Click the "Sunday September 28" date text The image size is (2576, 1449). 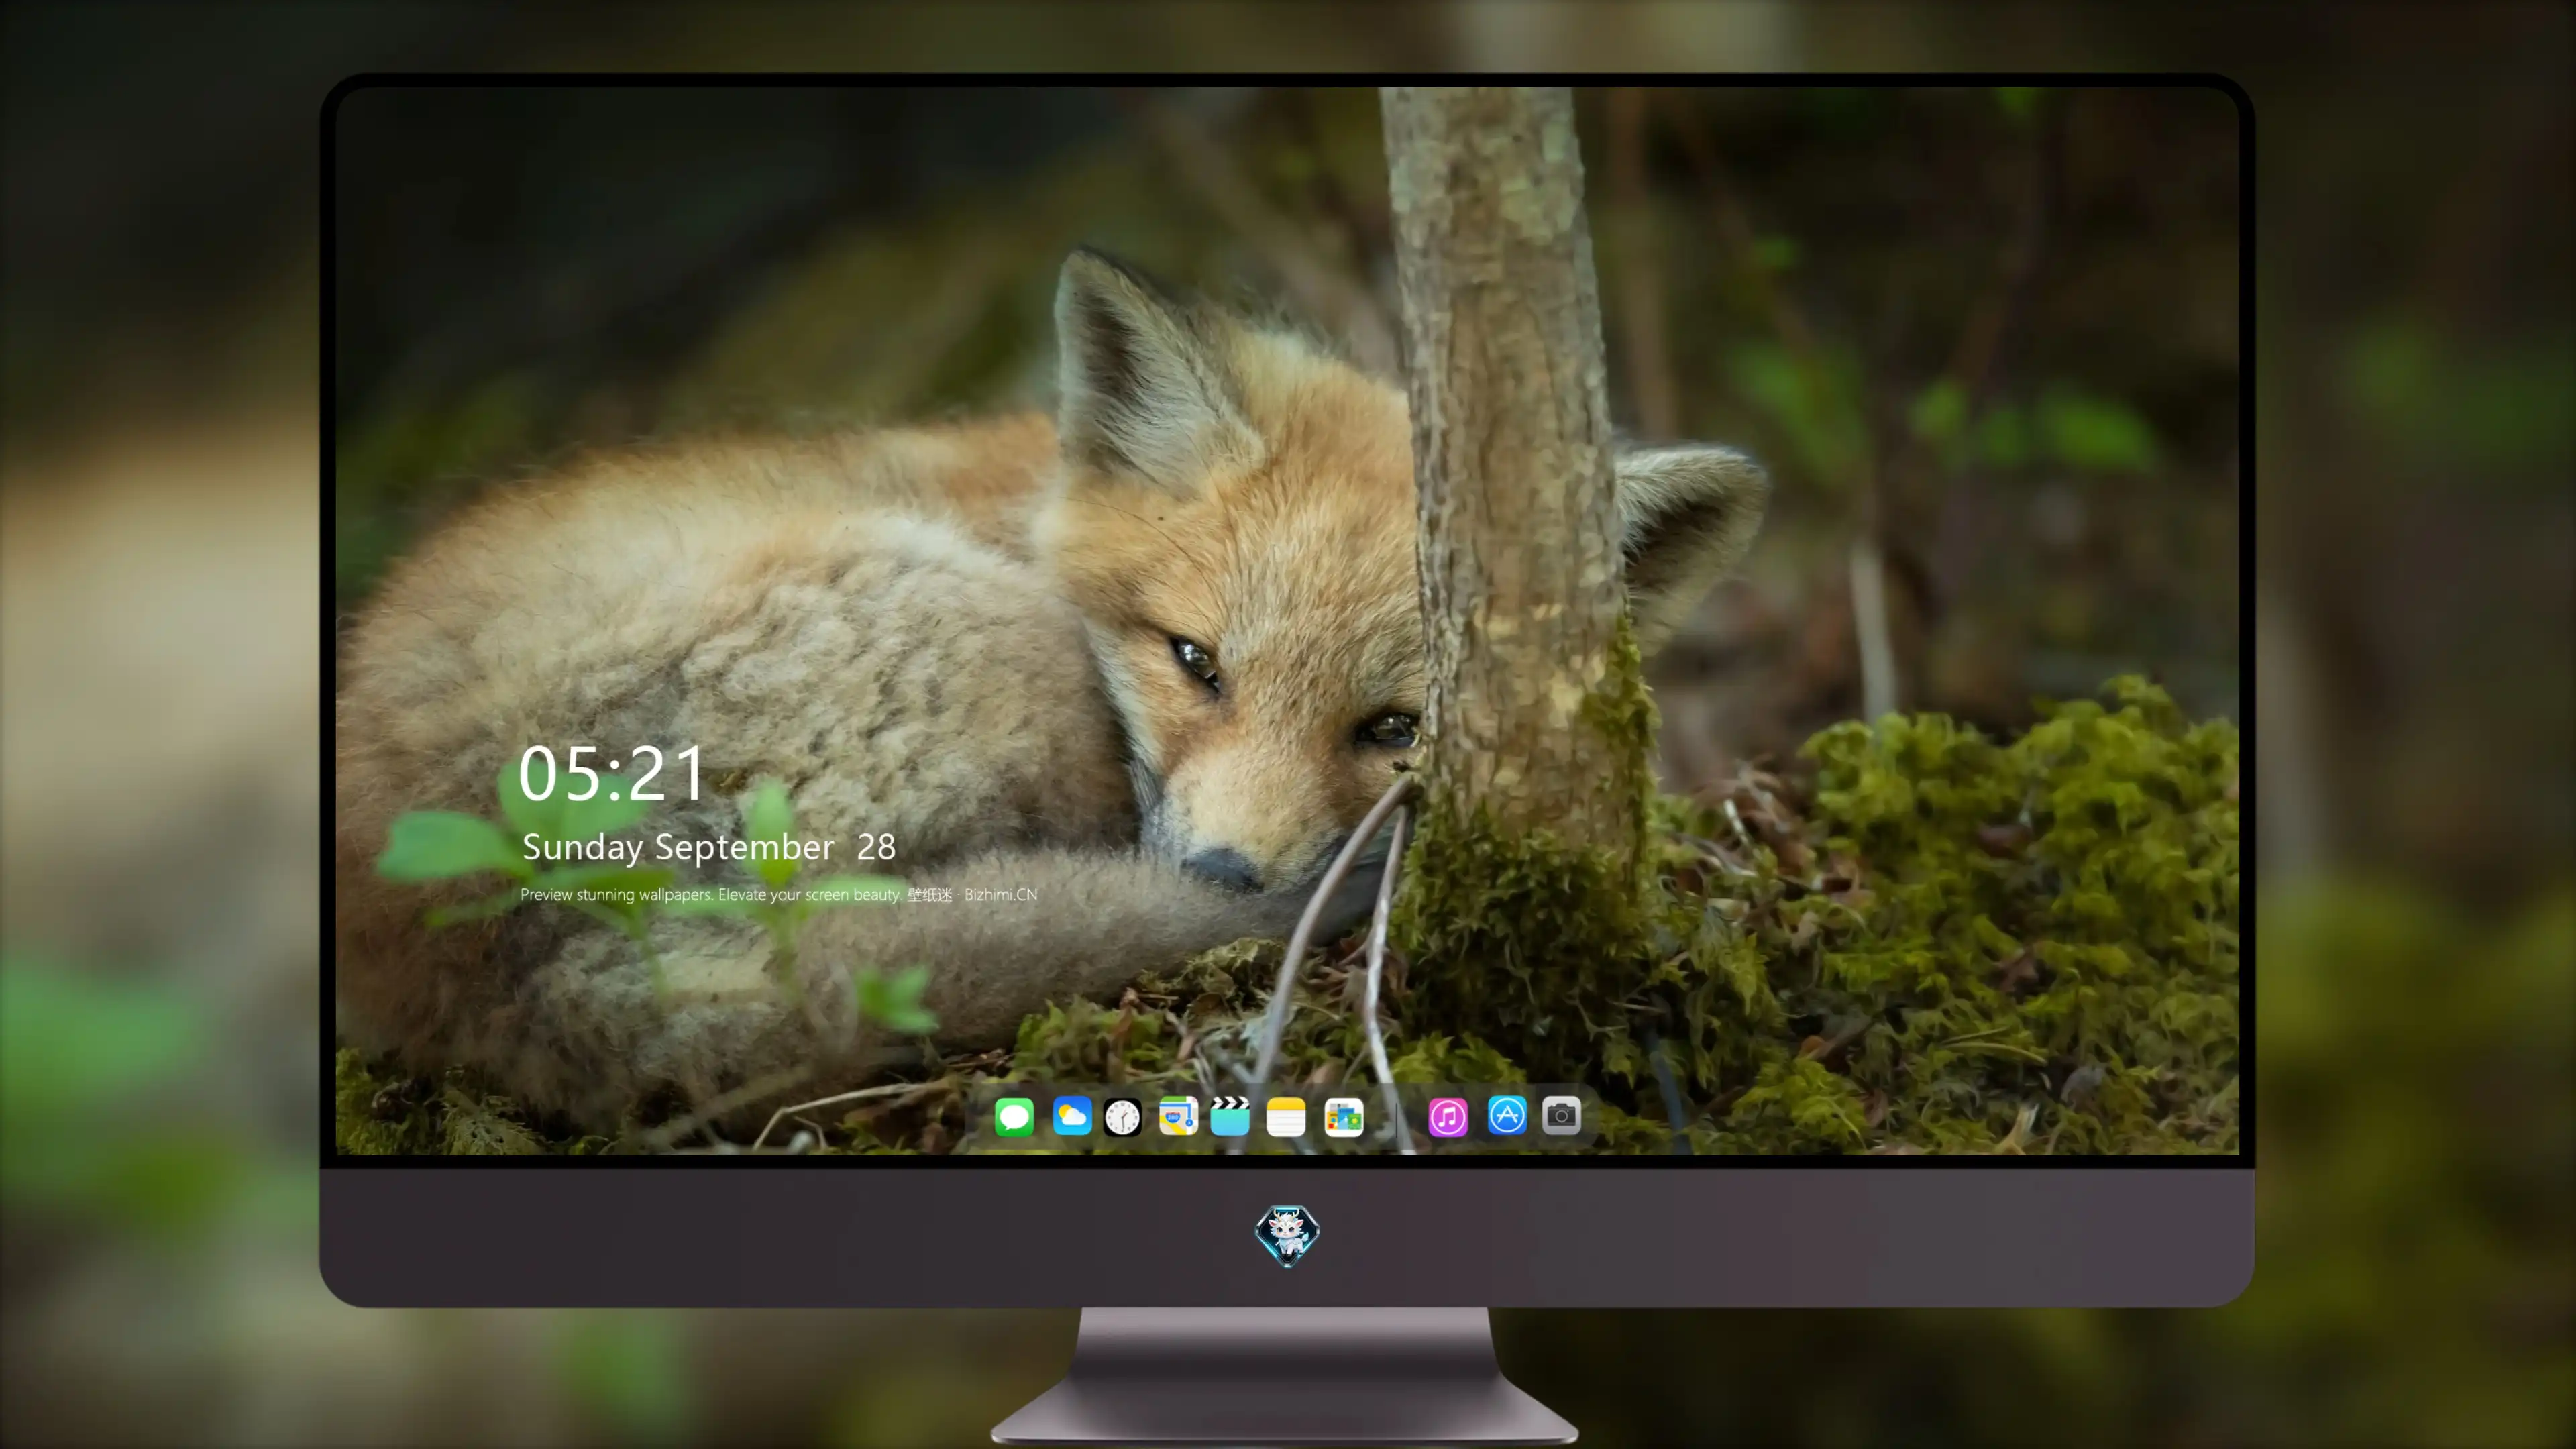point(709,847)
